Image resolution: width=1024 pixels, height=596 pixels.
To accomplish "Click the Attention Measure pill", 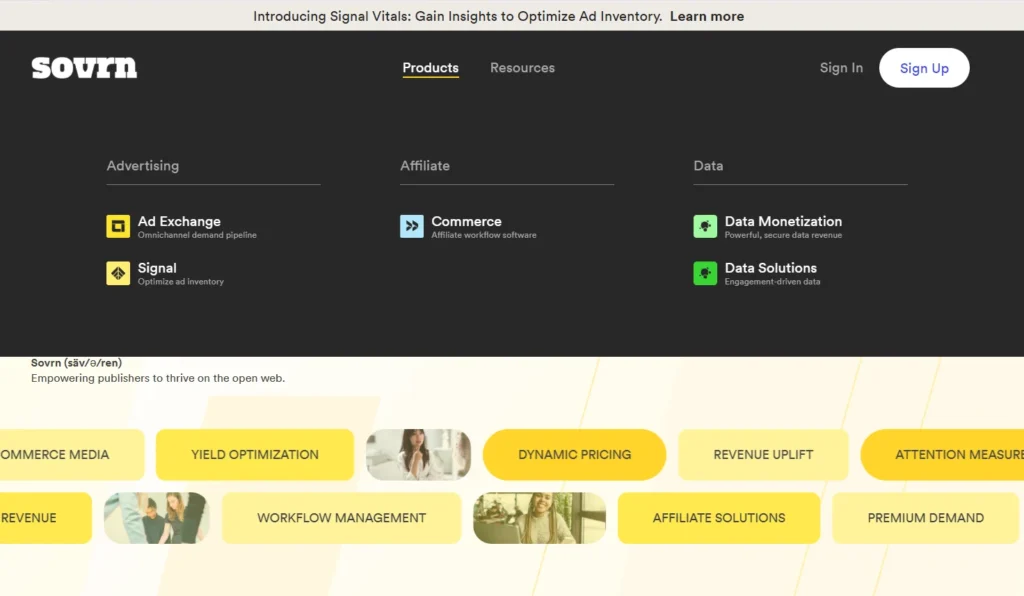I will pyautogui.click(x=942, y=454).
